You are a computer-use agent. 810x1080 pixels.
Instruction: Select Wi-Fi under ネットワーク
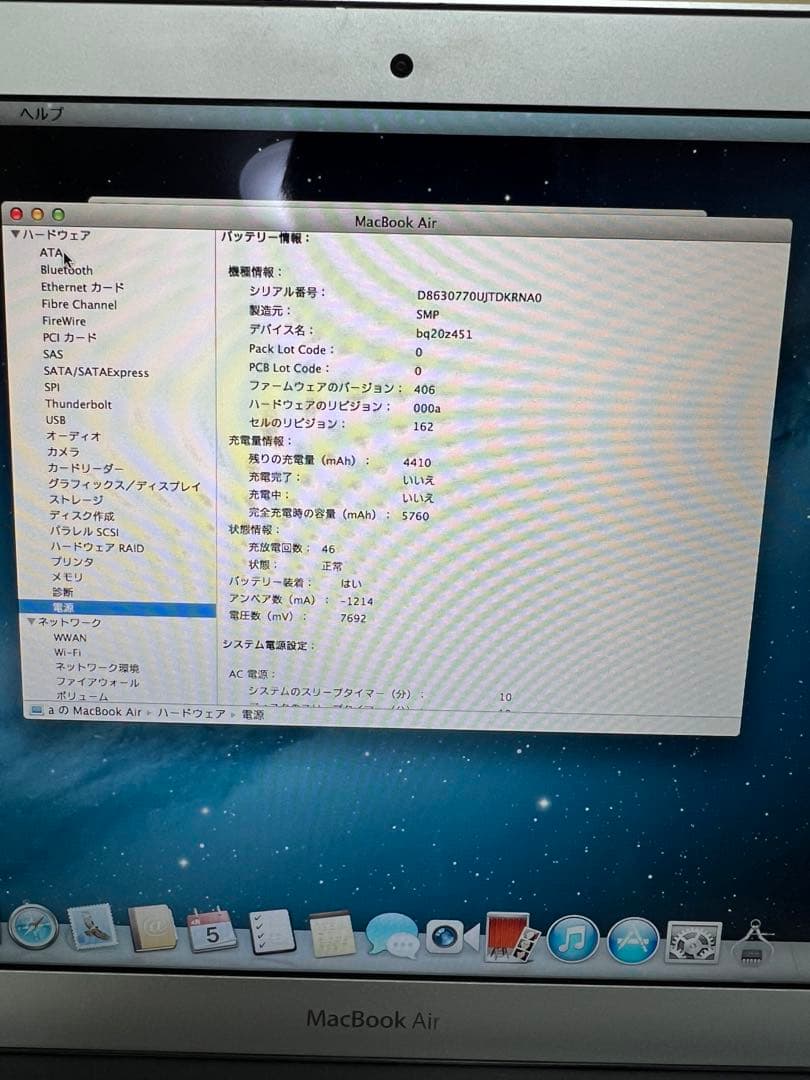[x=68, y=652]
